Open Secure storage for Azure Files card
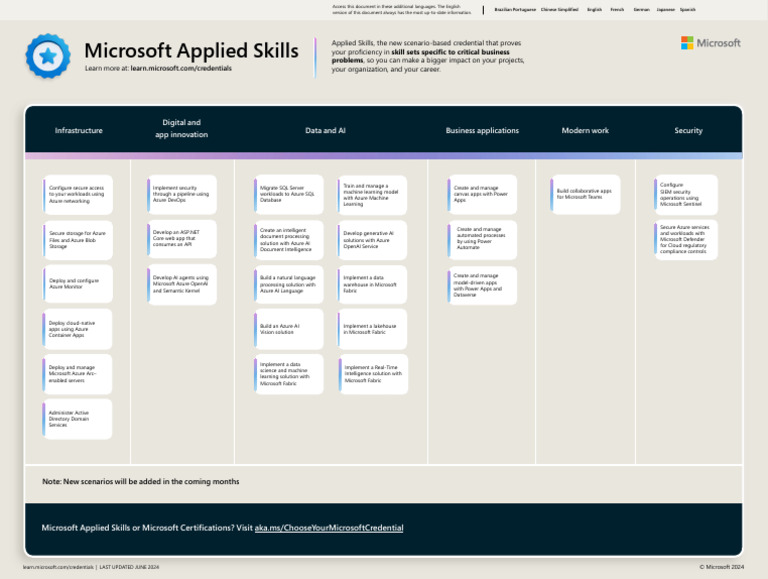 77,240
